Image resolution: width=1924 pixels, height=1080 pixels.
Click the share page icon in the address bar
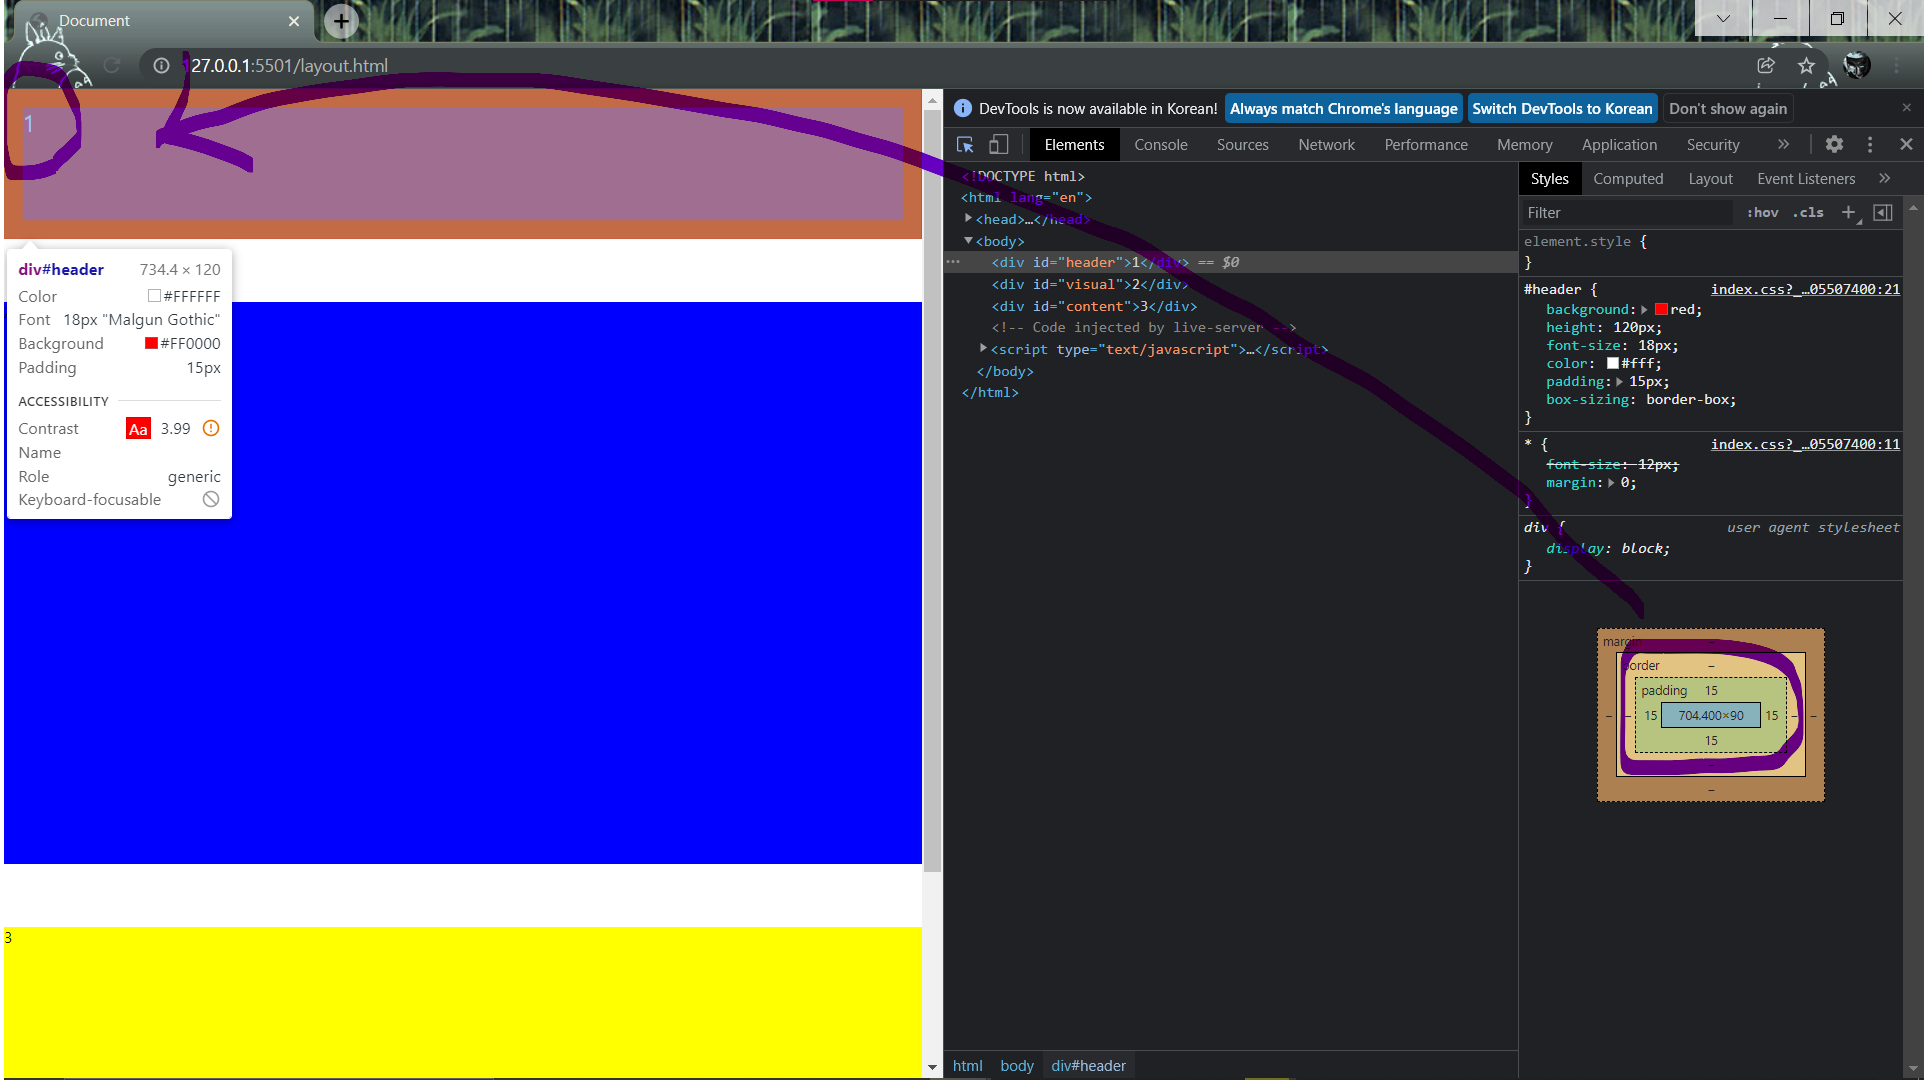click(1766, 66)
